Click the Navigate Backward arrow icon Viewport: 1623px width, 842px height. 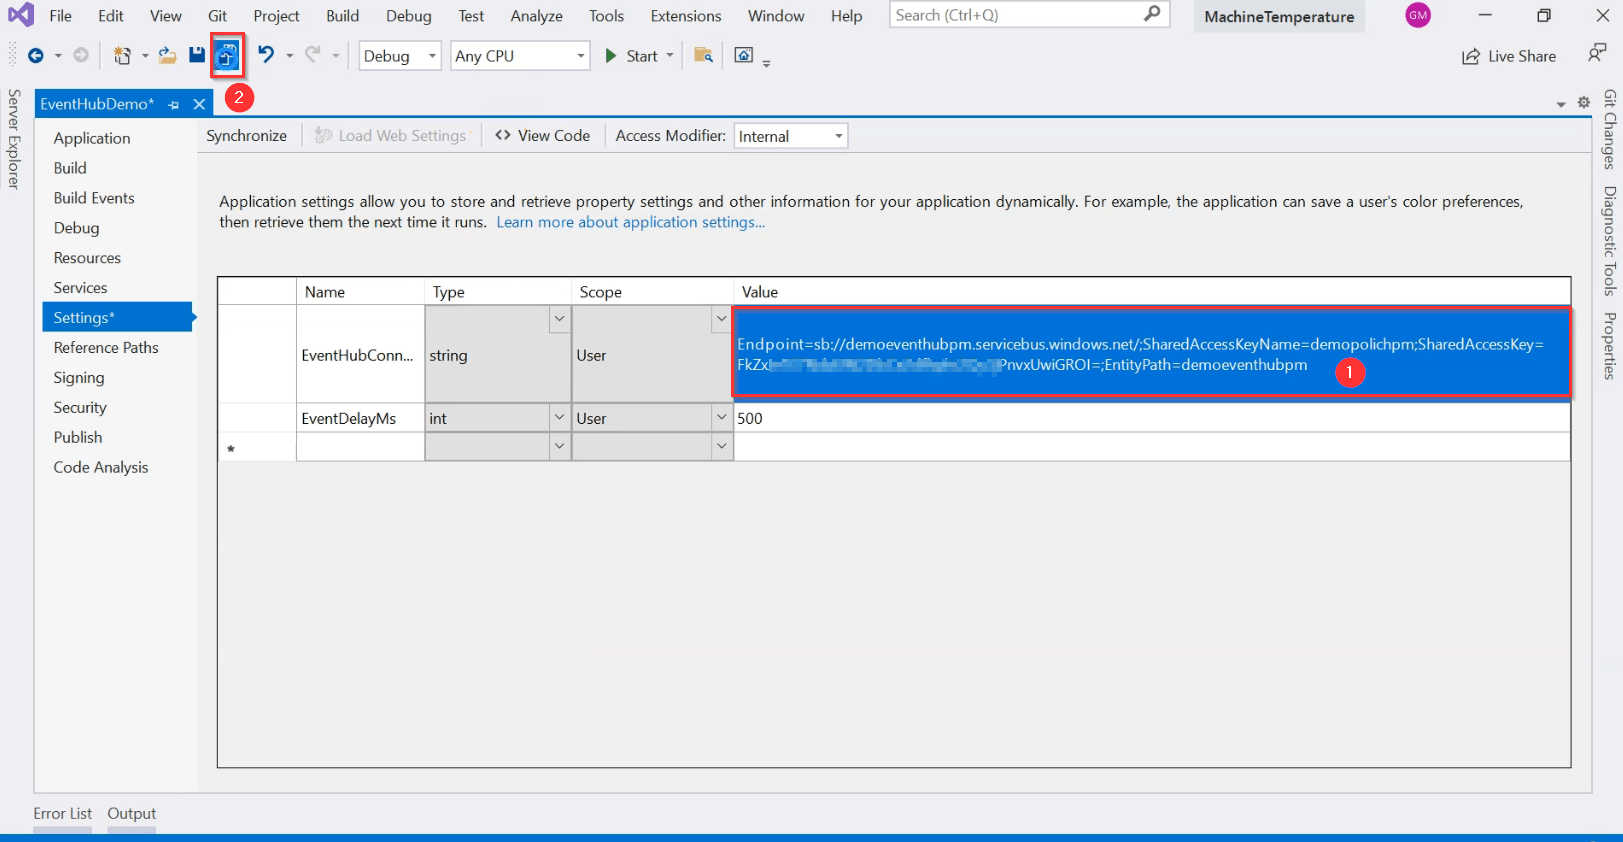[36, 56]
